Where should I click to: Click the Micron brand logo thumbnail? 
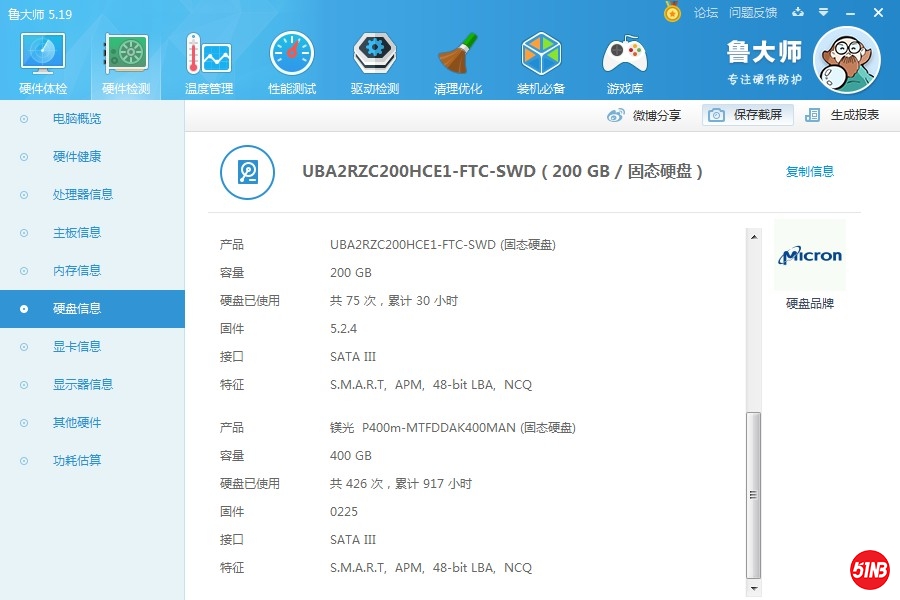point(810,256)
